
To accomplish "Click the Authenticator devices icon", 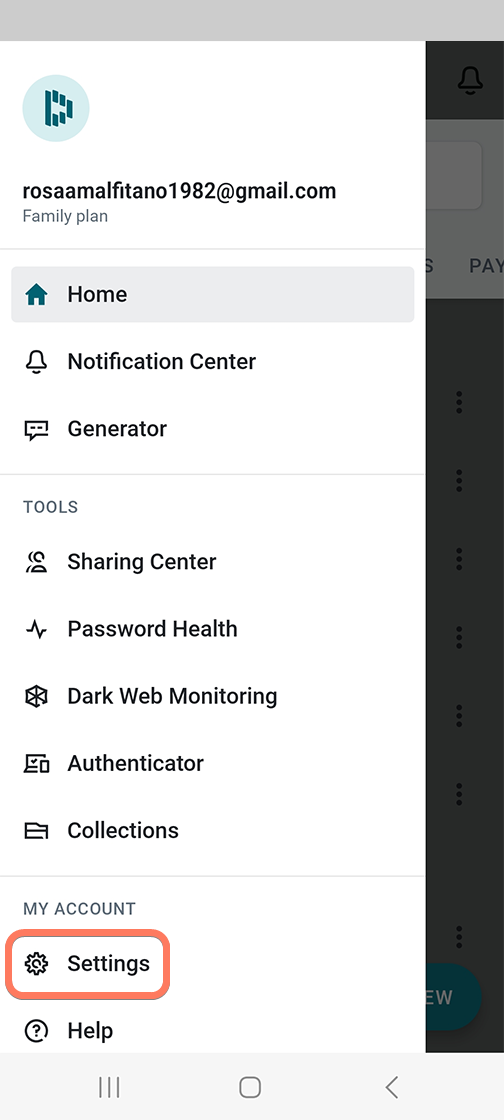I will point(36,764).
